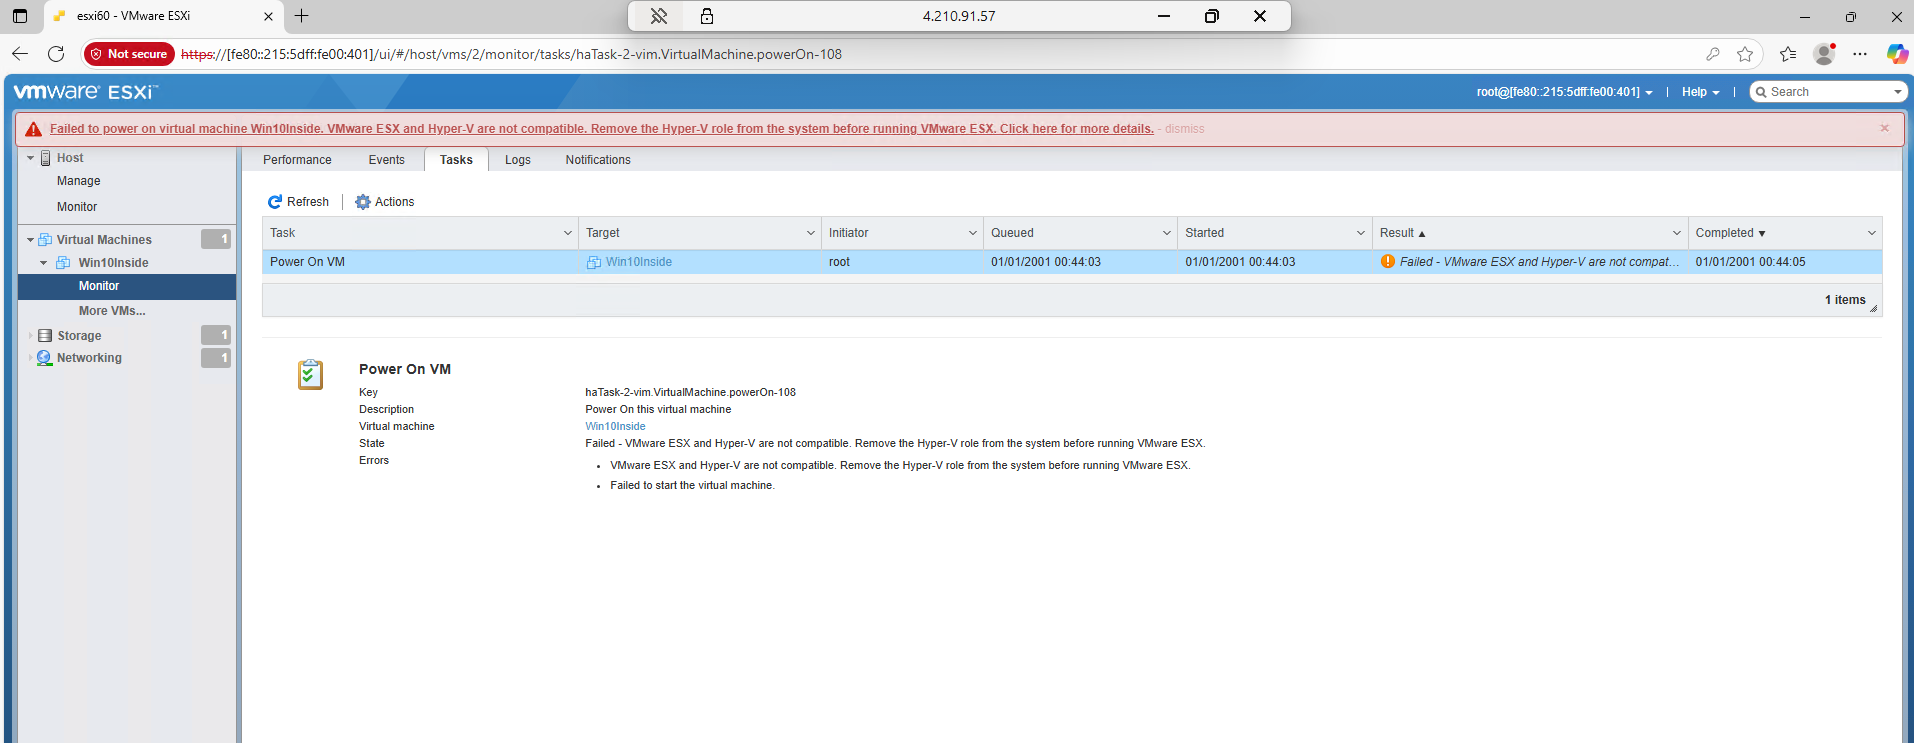
Task: Open browser profile avatar
Action: tap(1825, 54)
